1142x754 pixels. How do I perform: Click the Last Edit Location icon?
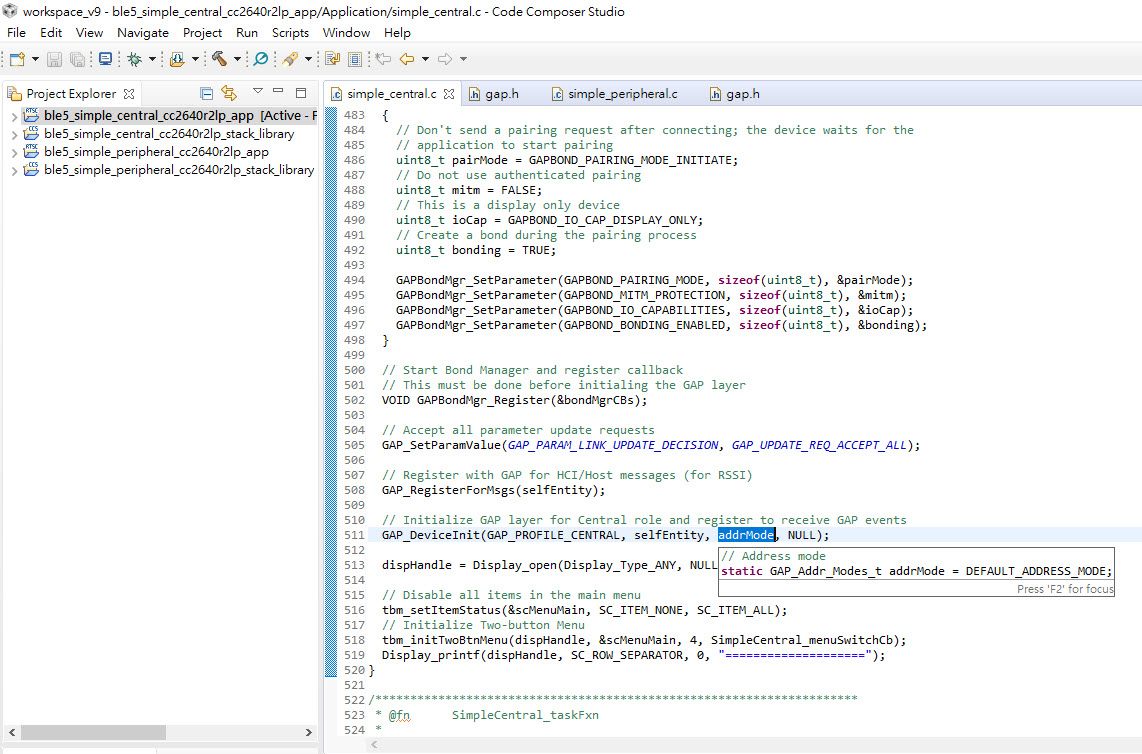(x=382, y=60)
